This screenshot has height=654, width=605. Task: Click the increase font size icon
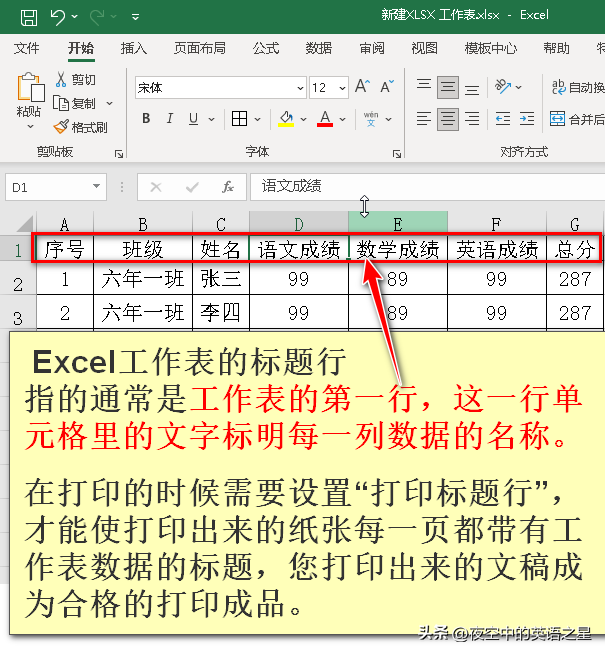click(x=362, y=87)
